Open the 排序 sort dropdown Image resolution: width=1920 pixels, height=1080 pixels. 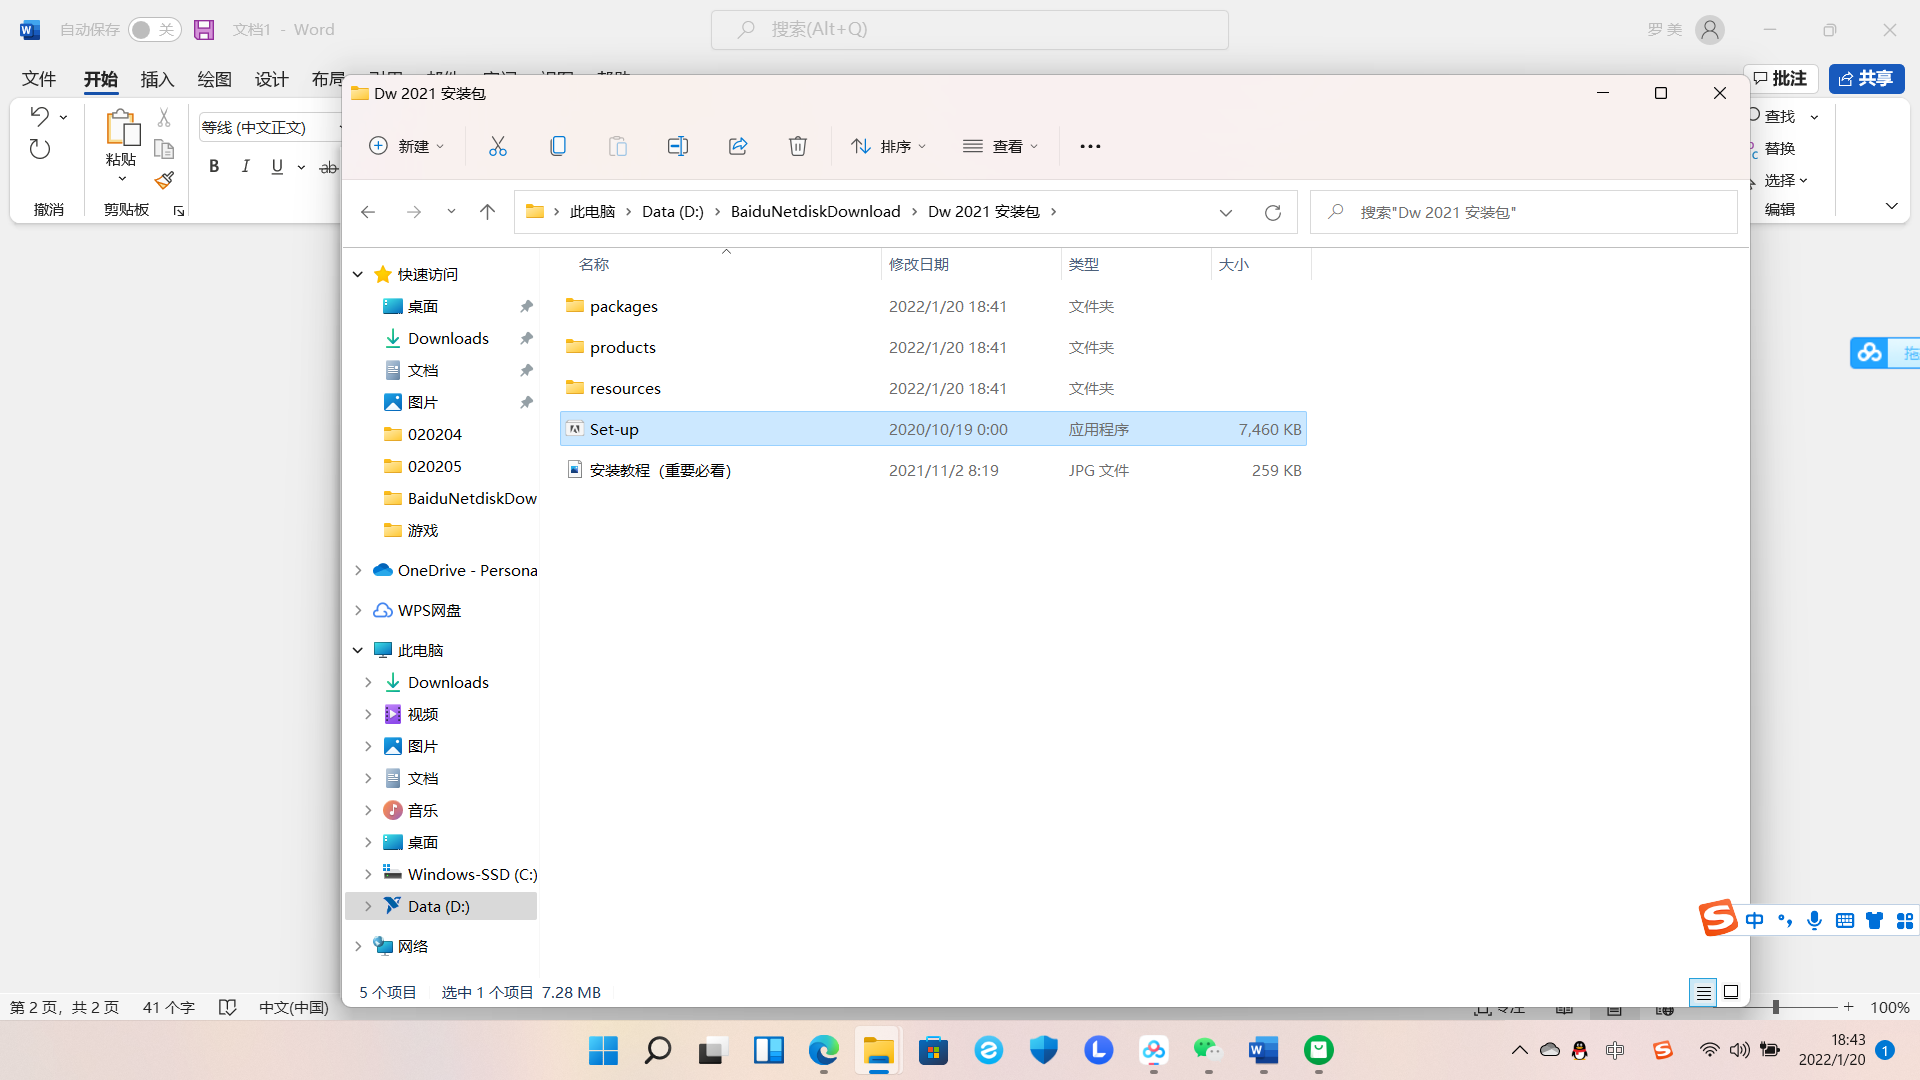point(888,146)
